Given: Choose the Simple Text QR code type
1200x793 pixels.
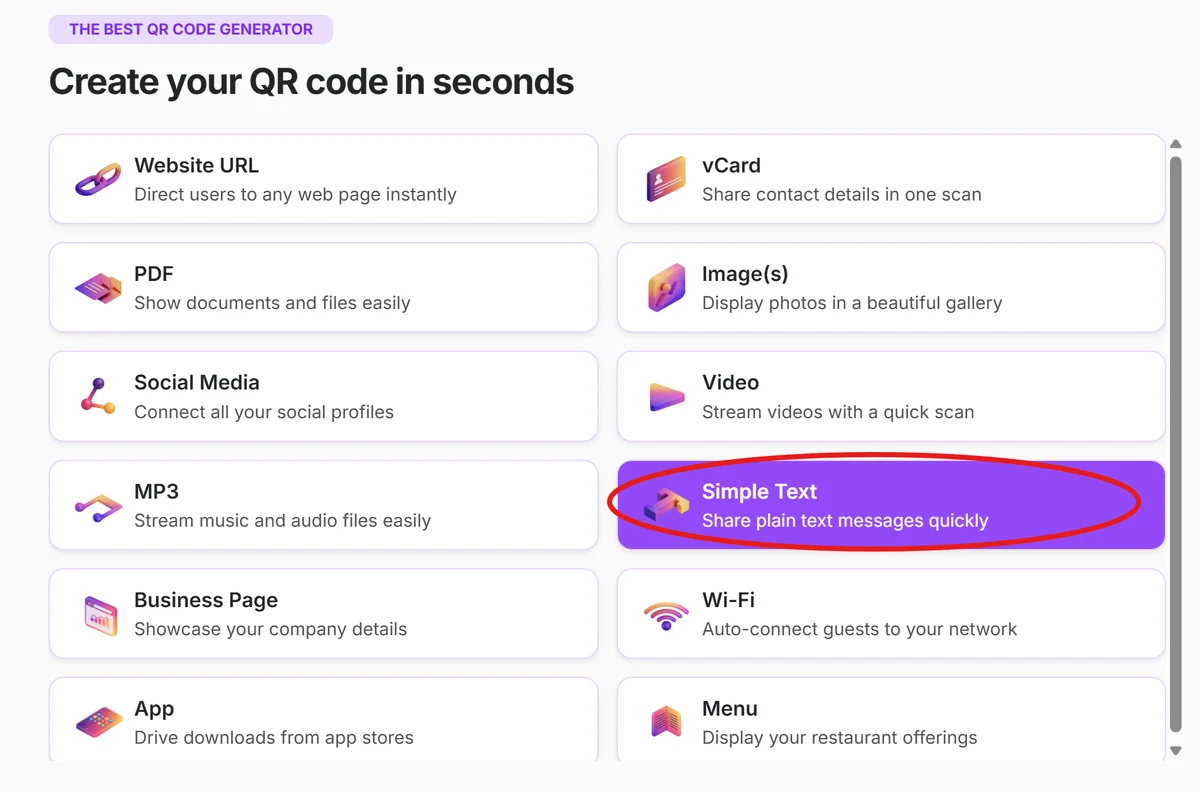Looking at the screenshot, I should [890, 504].
